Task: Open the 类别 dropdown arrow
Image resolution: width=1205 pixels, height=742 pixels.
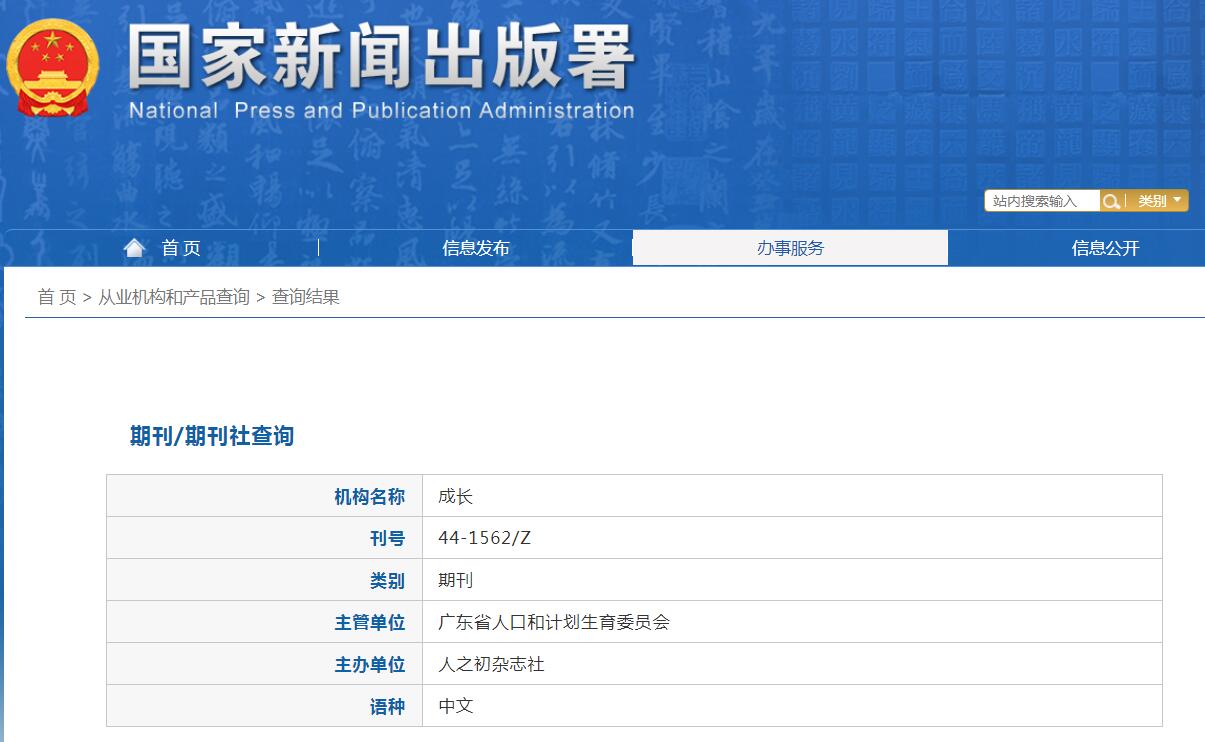Action: tap(1177, 200)
